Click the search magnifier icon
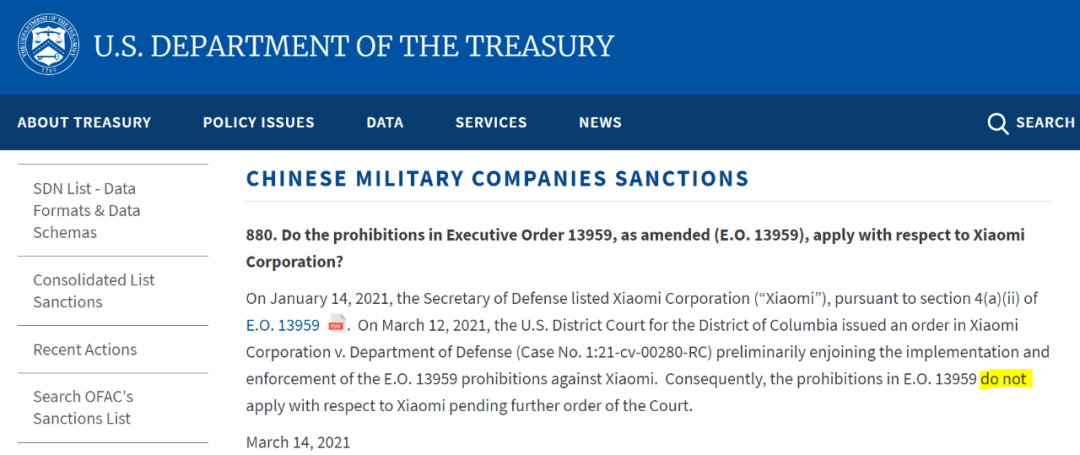This screenshot has height=455, width=1080. 997,123
